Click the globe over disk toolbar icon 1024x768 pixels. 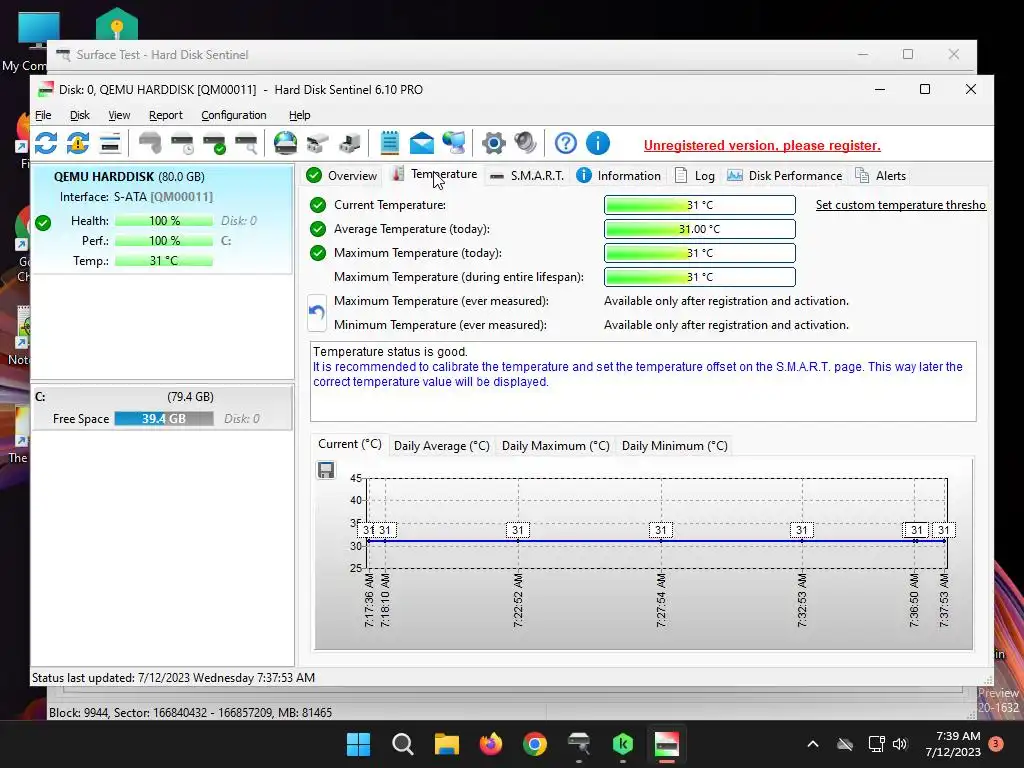tap(285, 143)
